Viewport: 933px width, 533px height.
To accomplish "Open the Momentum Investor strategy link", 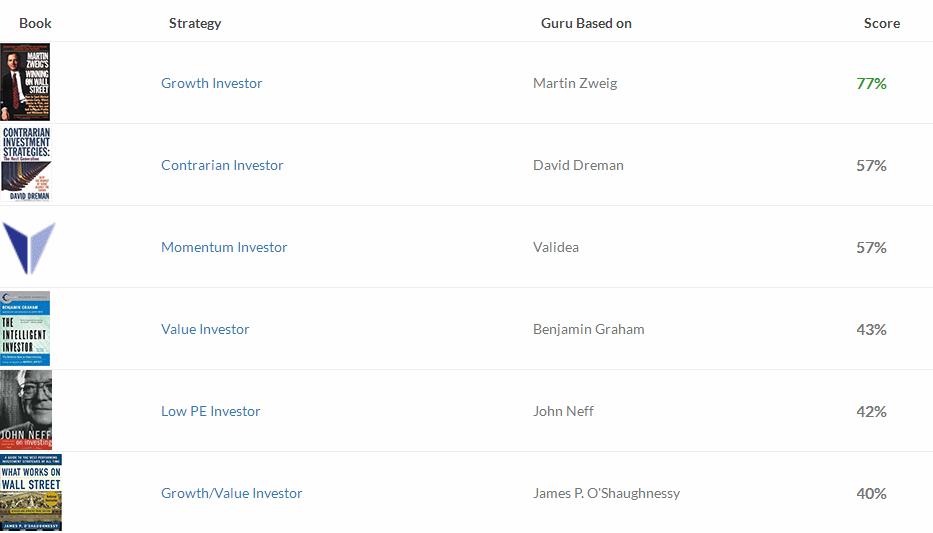I will click(224, 247).
